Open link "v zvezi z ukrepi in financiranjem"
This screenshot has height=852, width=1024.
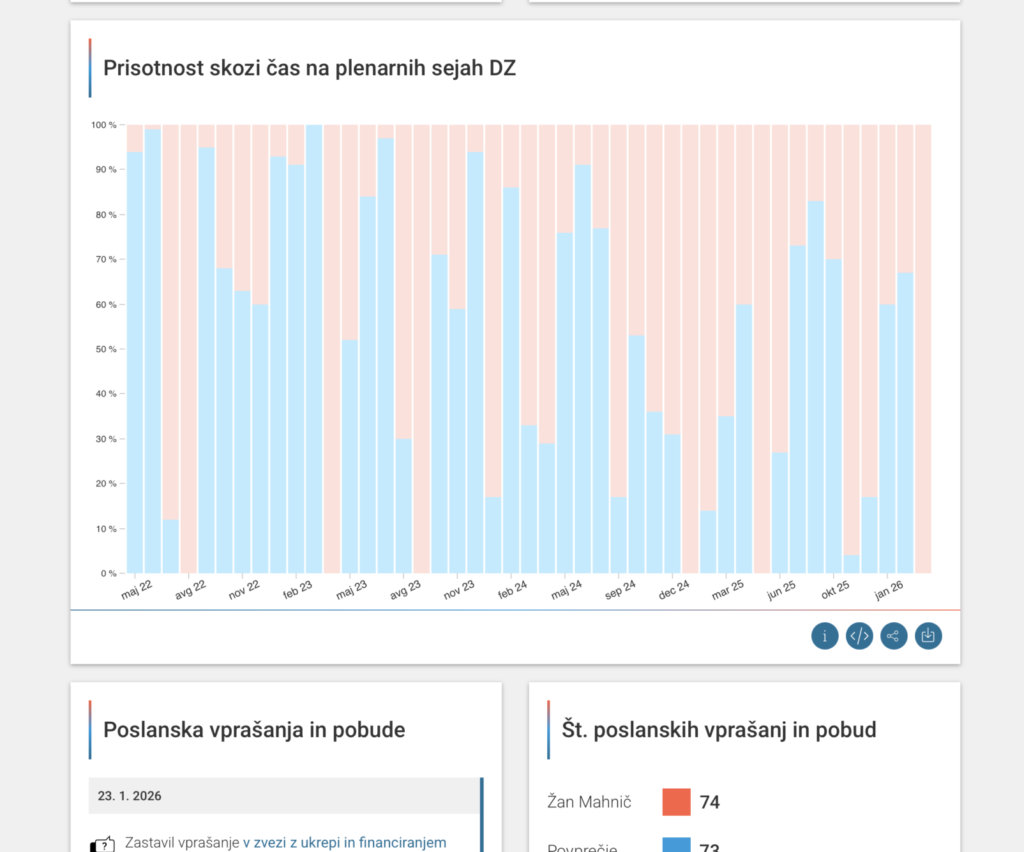pyautogui.click(x=344, y=843)
